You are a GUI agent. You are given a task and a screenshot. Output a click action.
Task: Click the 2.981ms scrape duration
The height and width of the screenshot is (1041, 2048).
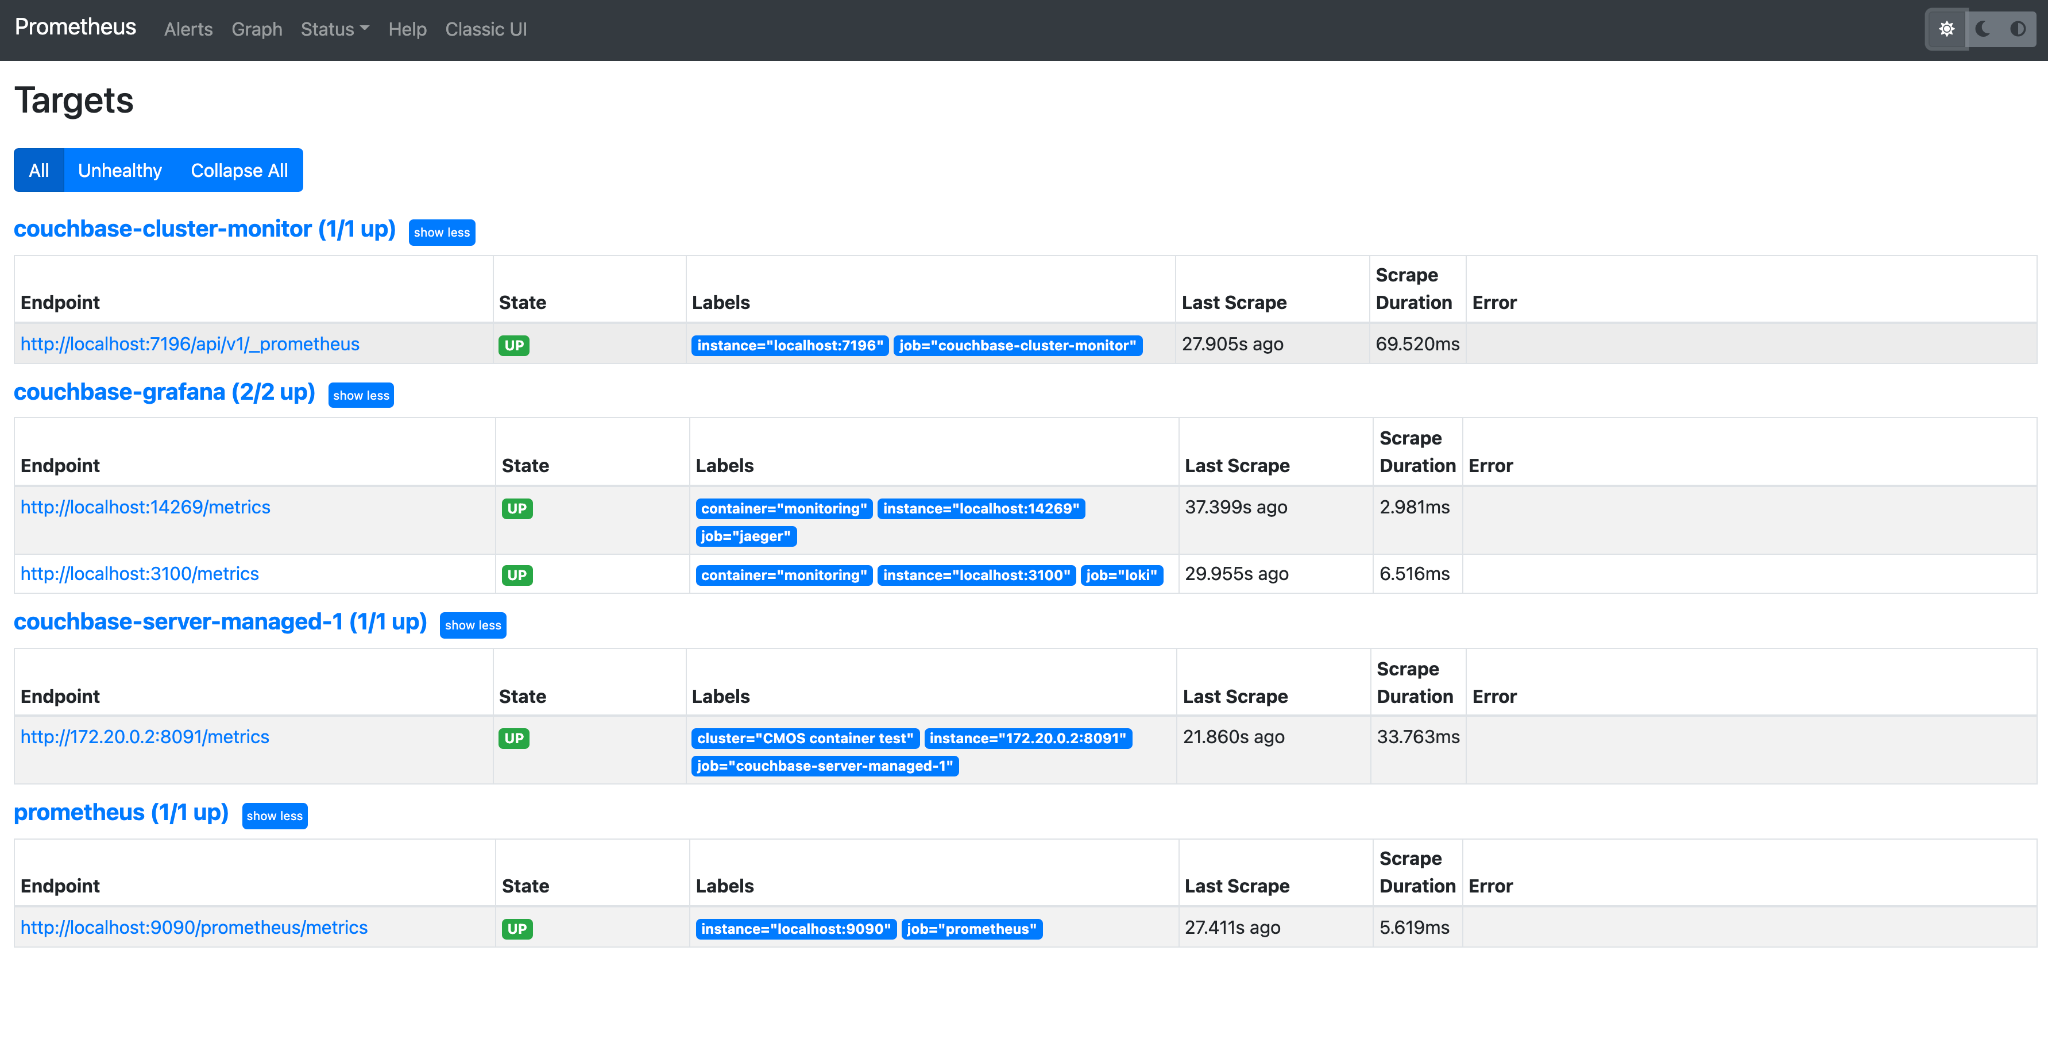pyautogui.click(x=1414, y=507)
